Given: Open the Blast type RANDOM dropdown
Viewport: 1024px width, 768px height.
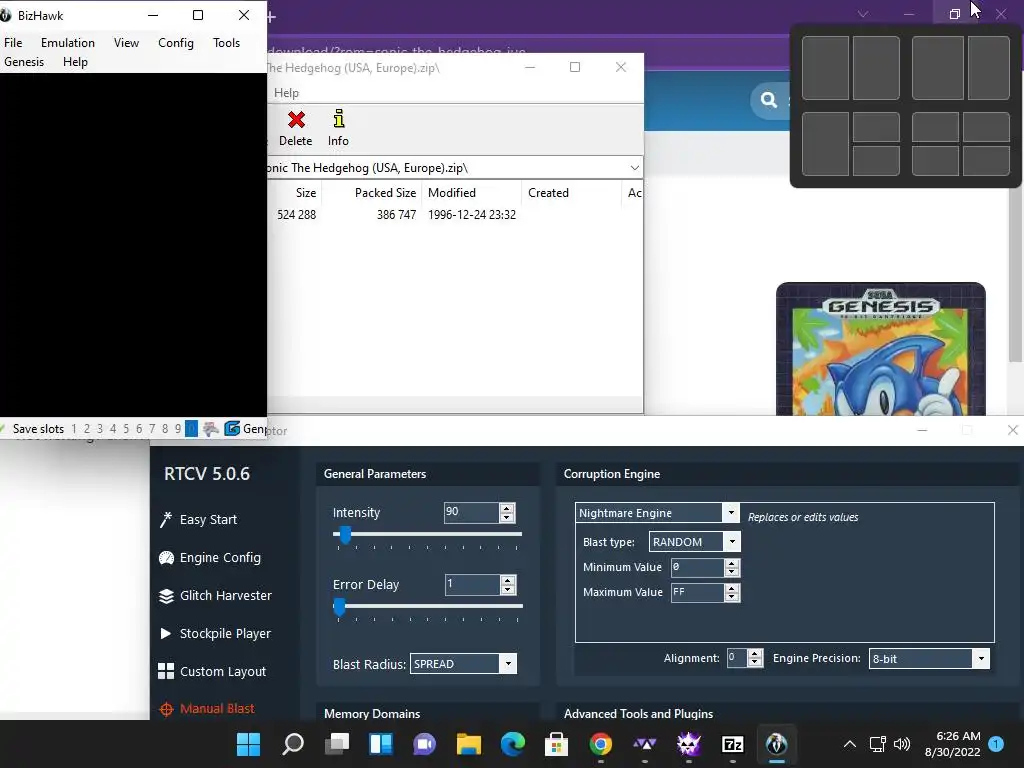Looking at the screenshot, I should pos(732,541).
